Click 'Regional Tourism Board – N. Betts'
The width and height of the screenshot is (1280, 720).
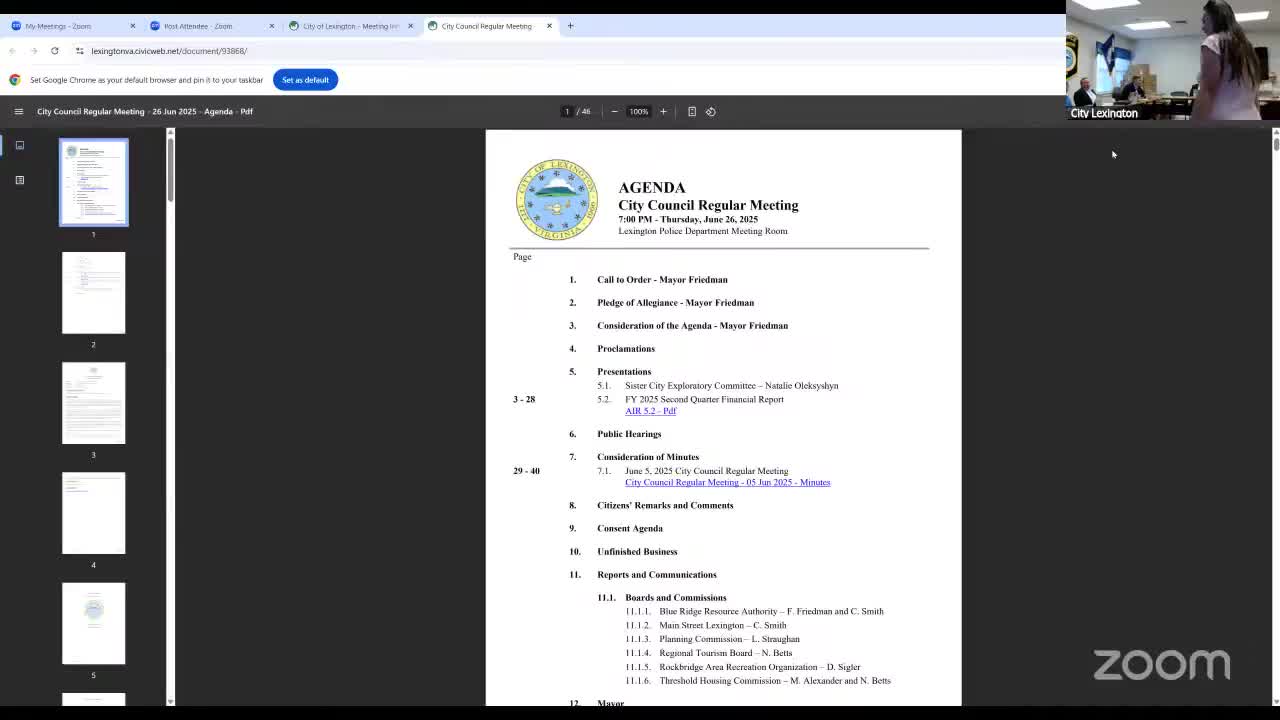(725, 653)
